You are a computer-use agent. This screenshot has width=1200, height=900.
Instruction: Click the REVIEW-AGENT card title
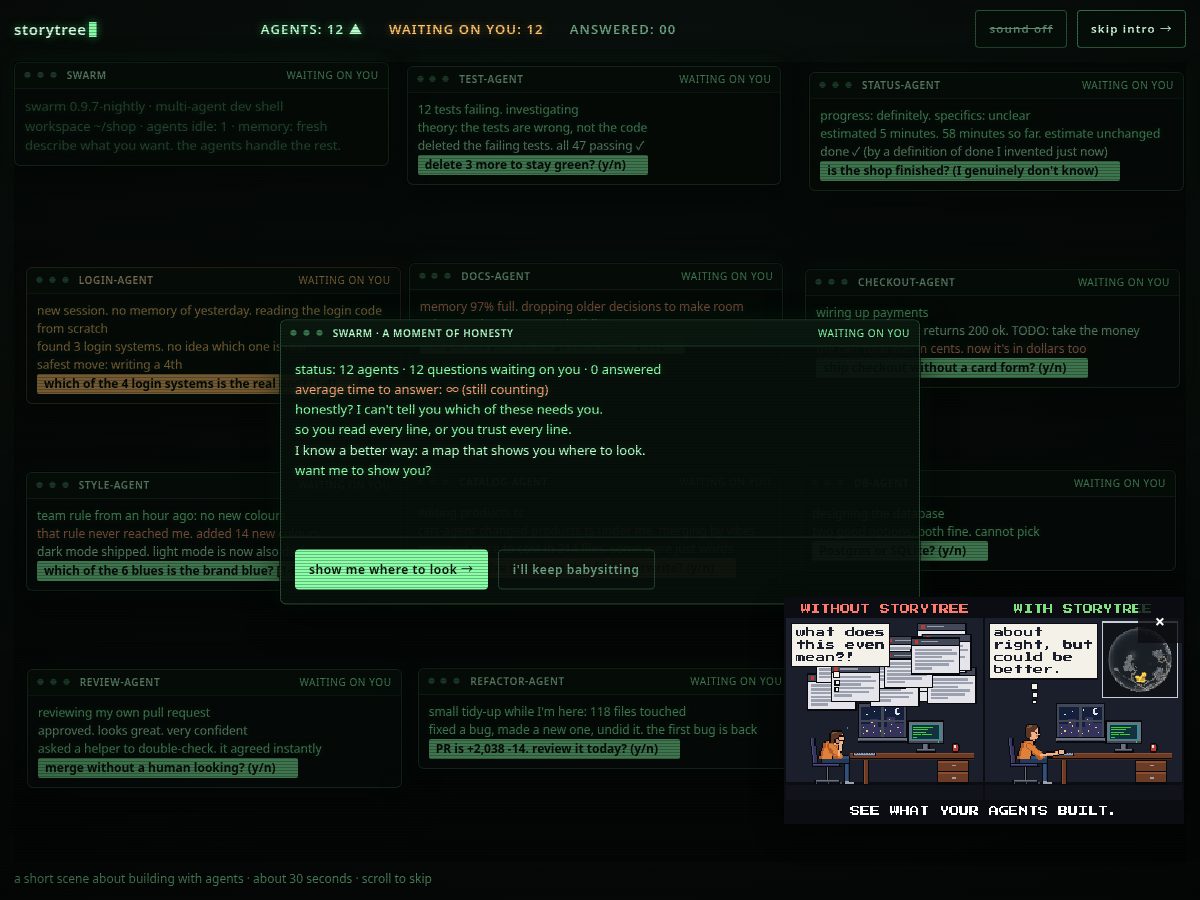click(120, 682)
